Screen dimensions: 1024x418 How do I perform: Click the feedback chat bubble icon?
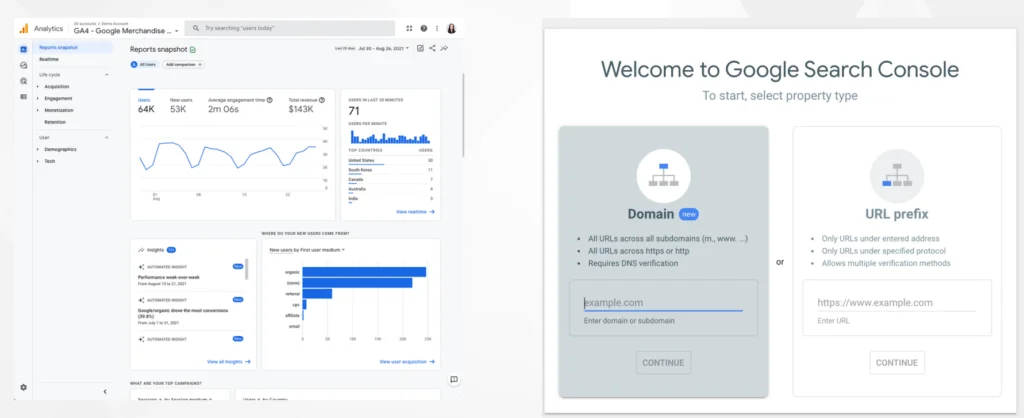coord(454,379)
